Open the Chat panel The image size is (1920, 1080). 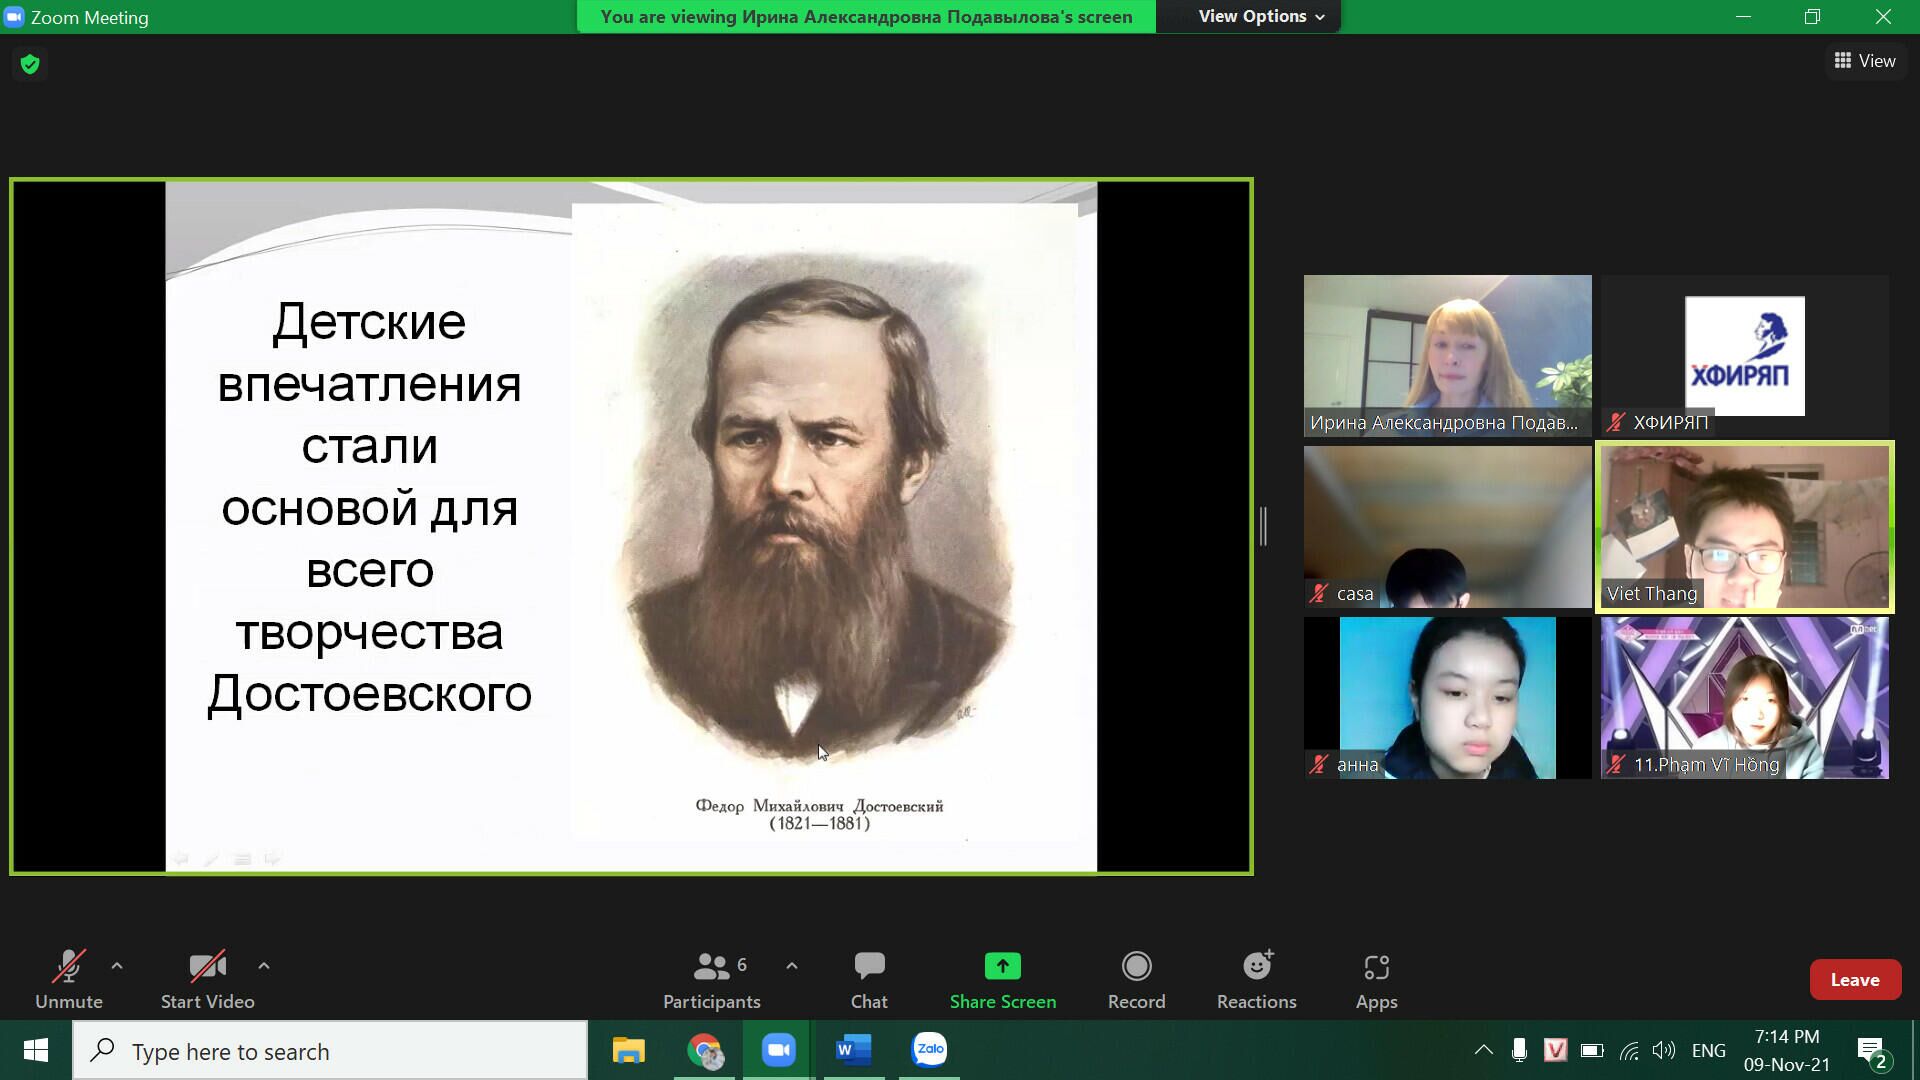point(869,979)
